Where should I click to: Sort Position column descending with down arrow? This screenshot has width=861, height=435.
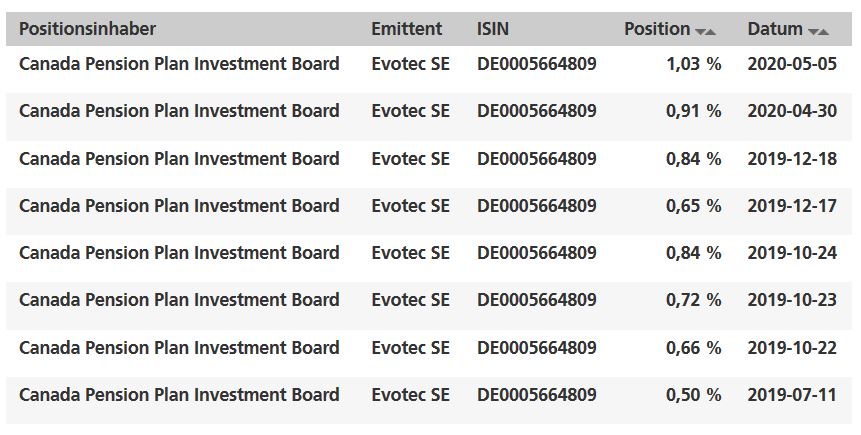(x=701, y=32)
